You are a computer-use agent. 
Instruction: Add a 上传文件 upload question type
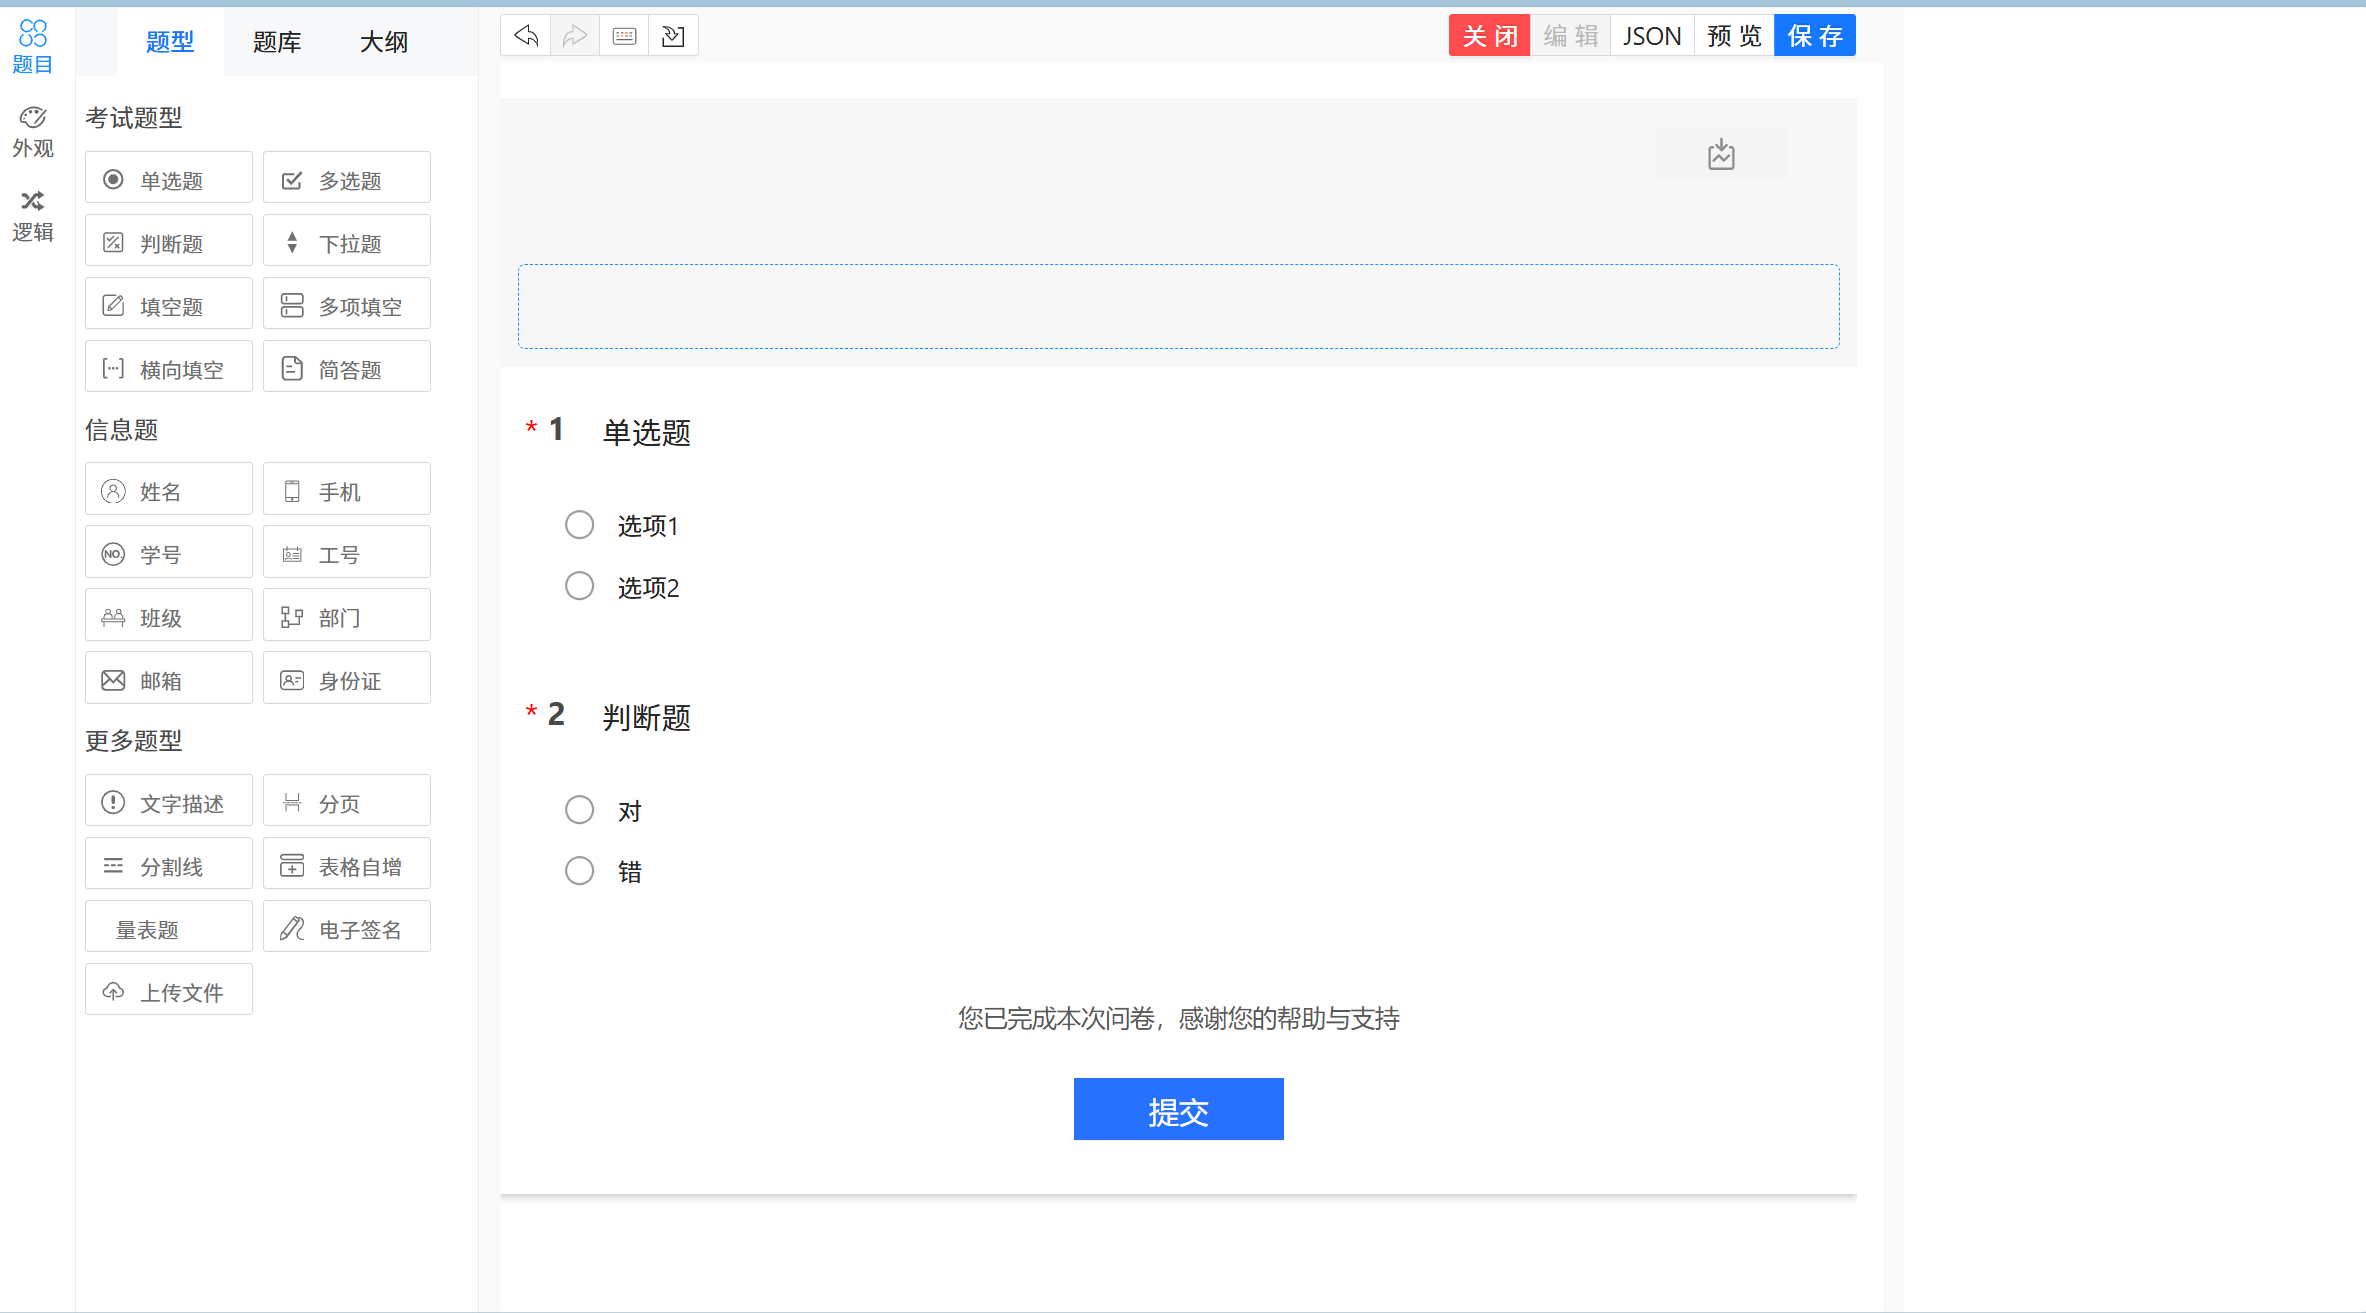[168, 992]
